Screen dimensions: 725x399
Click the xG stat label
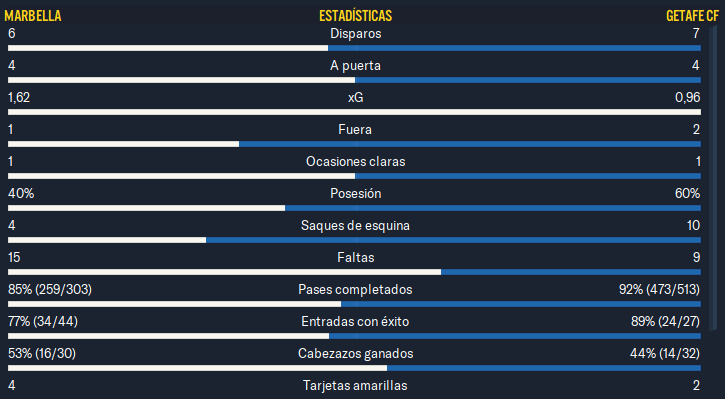(356, 97)
